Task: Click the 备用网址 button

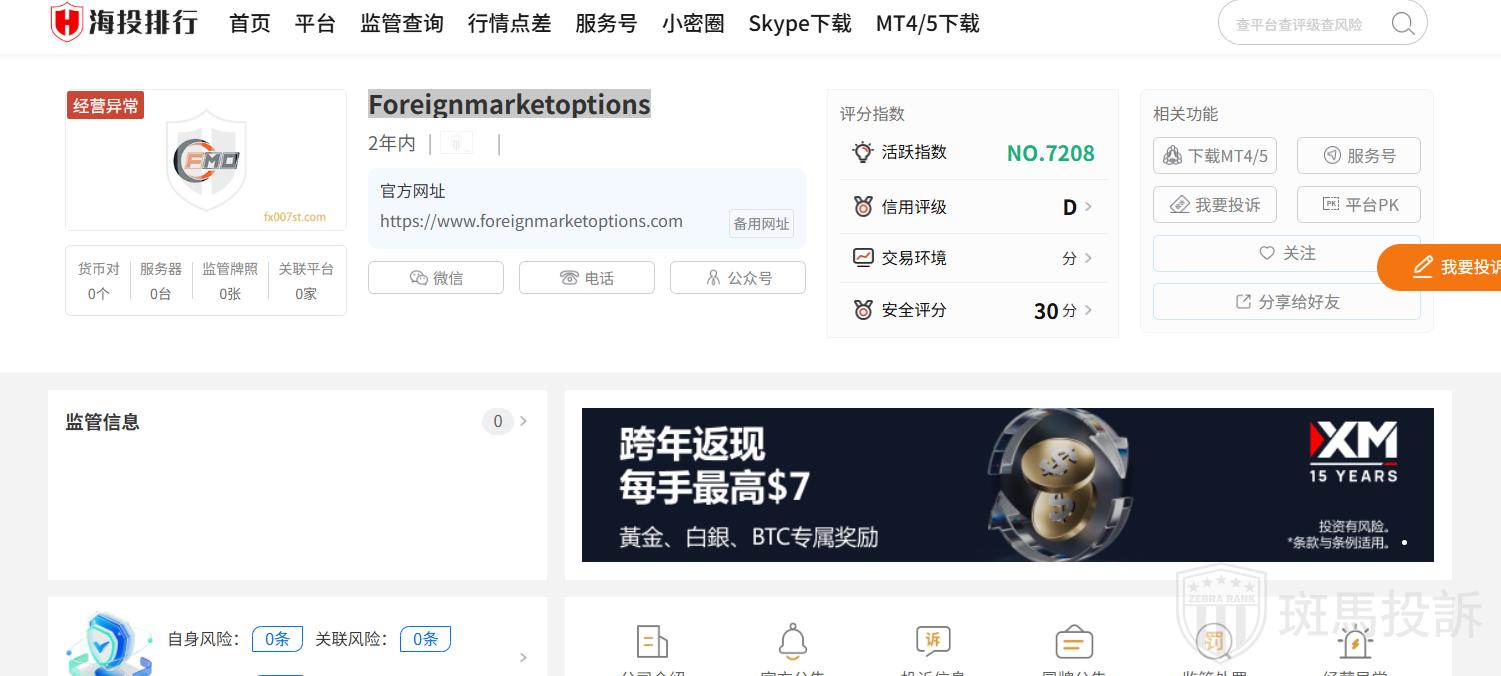Action: pos(762,224)
